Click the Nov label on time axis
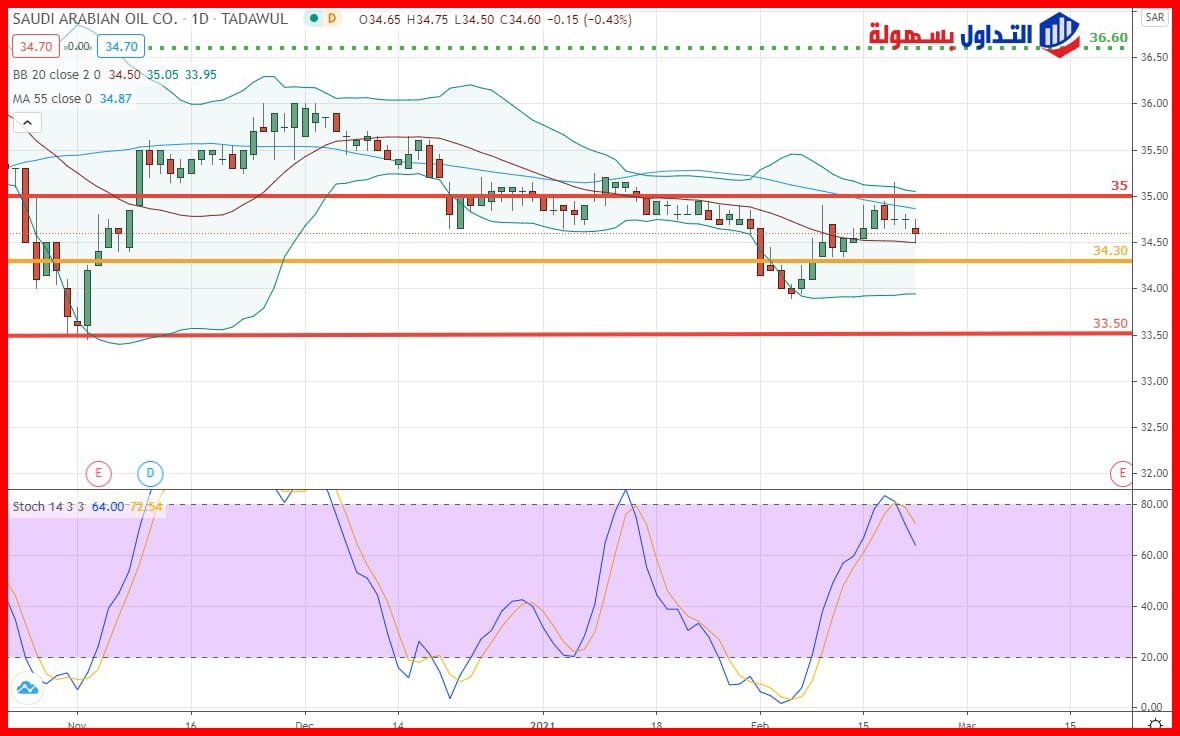This screenshot has width=1180, height=736. pyautogui.click(x=77, y=724)
